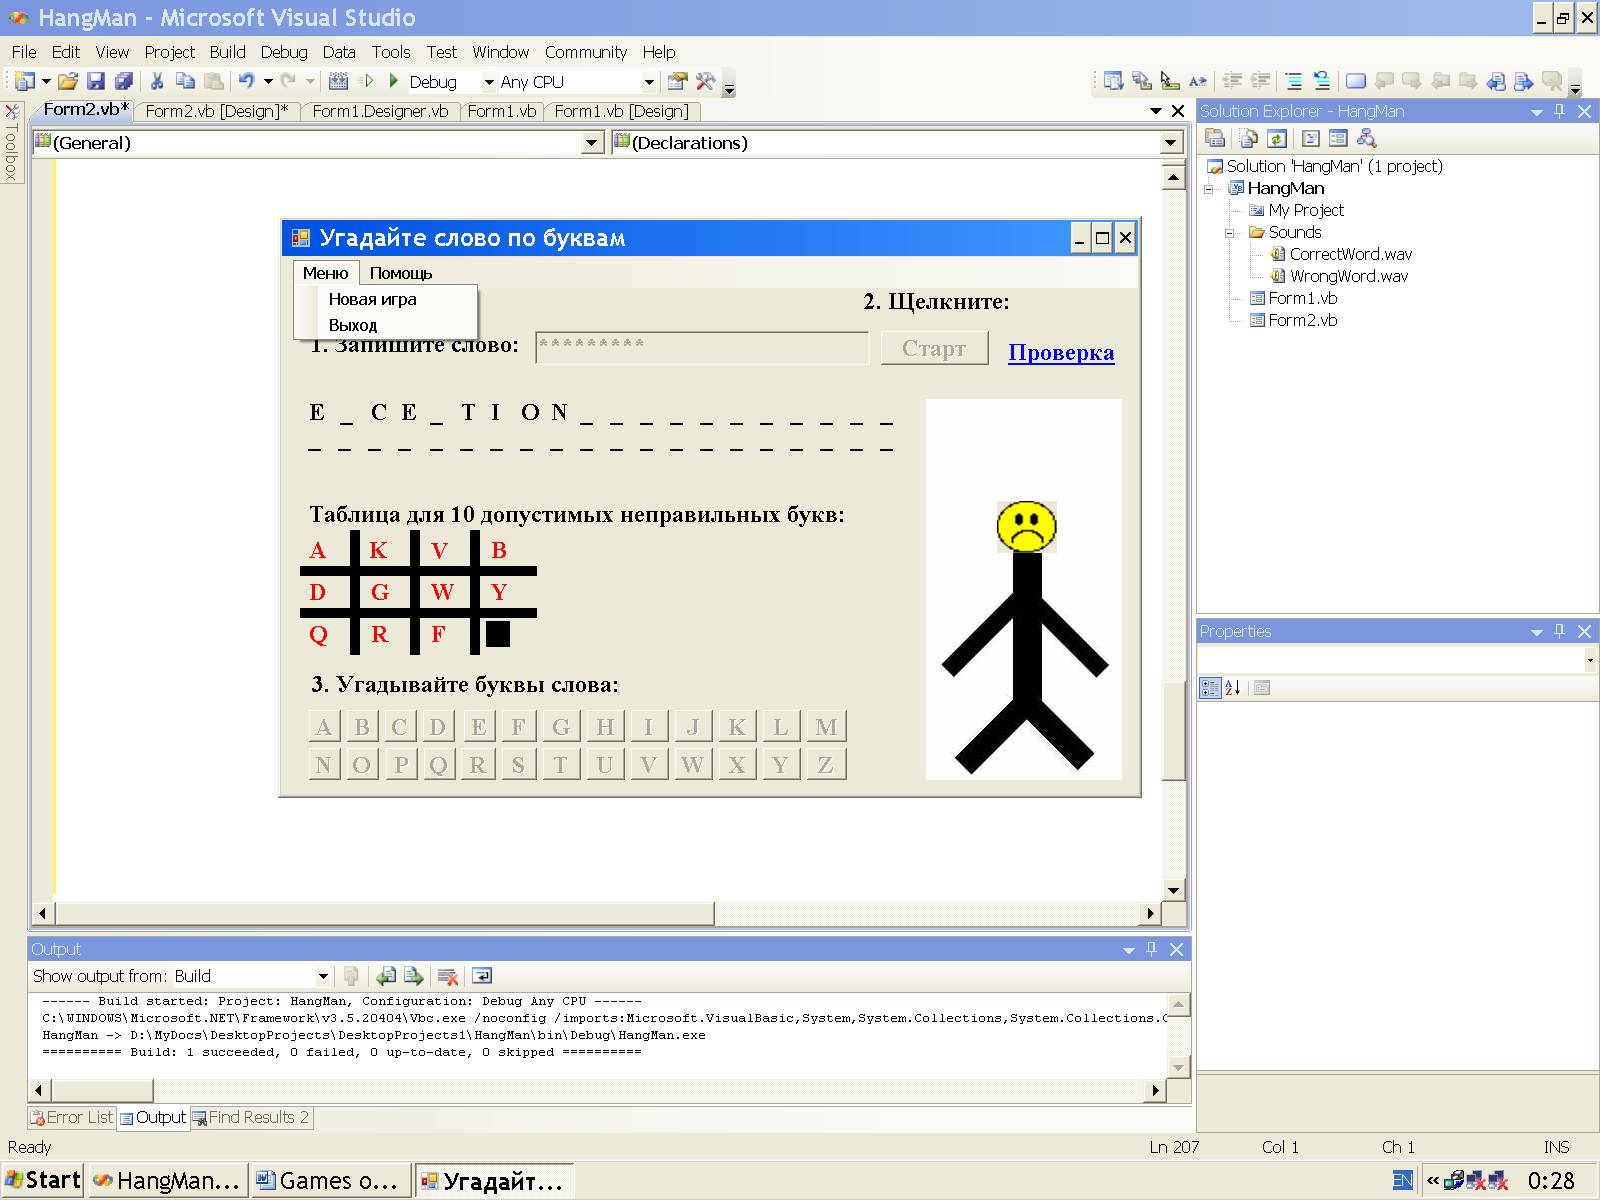Screen dimensions: 1600x1200
Task: Select 'Новая игра' from the menu
Action: point(372,299)
